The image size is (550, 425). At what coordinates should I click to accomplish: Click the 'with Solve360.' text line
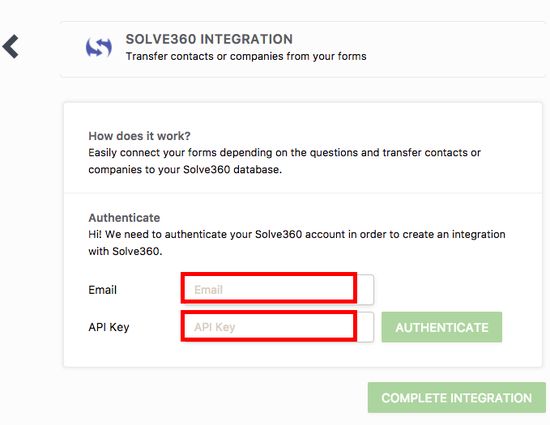[125, 251]
